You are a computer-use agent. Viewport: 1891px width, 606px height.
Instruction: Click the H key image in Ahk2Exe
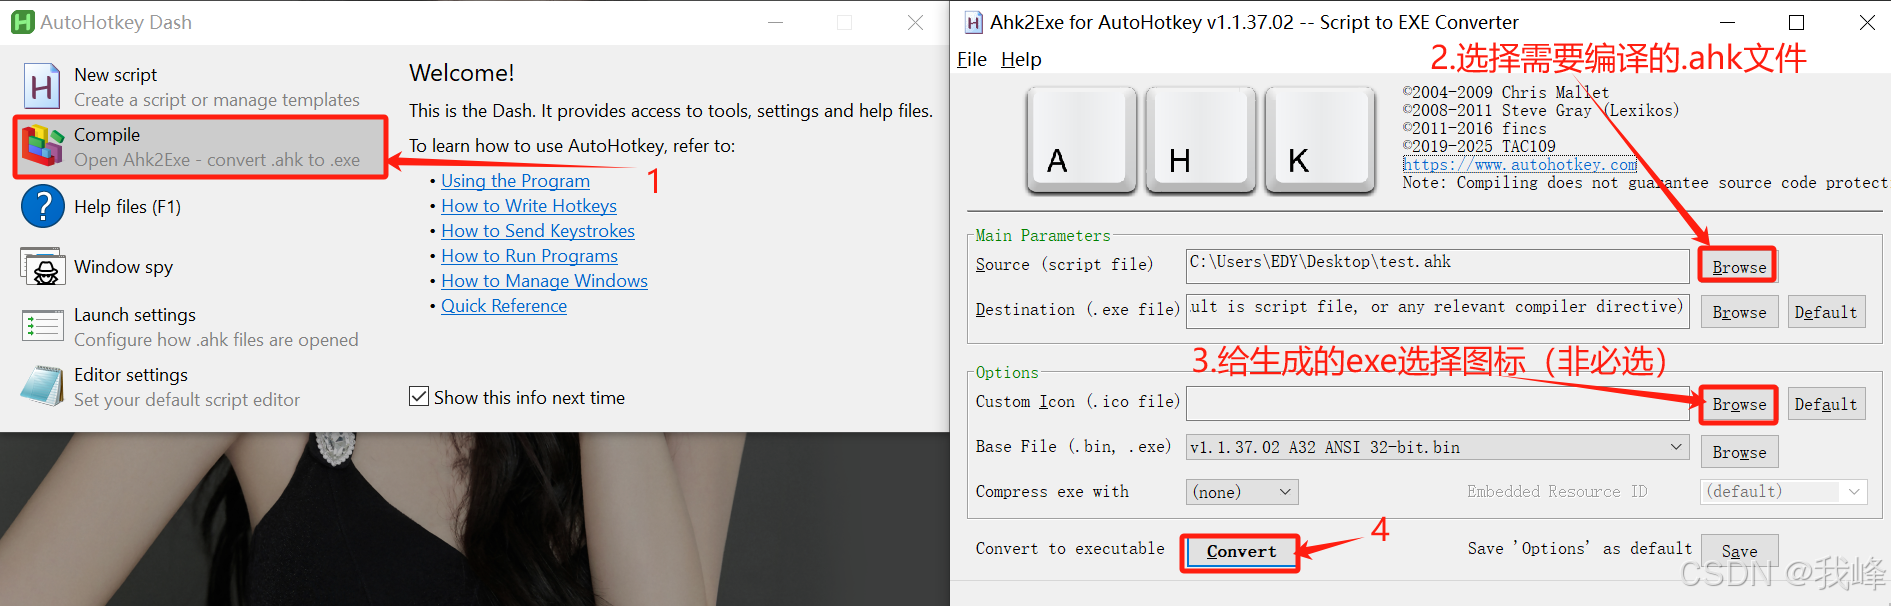click(1200, 139)
